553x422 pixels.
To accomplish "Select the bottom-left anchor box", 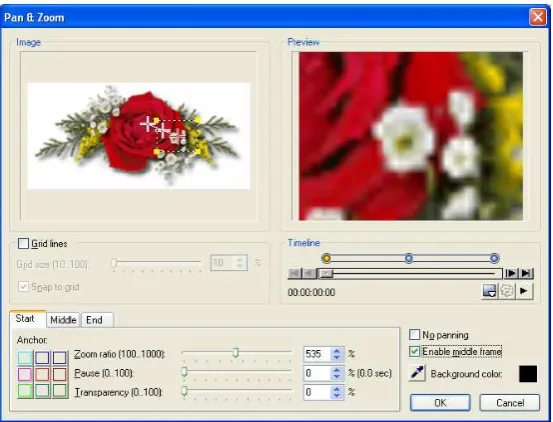I will point(25,391).
